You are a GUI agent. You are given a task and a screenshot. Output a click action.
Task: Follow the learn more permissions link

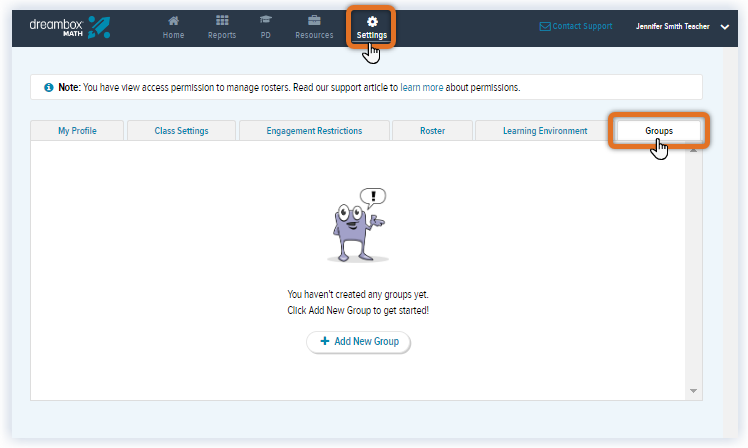pos(422,88)
